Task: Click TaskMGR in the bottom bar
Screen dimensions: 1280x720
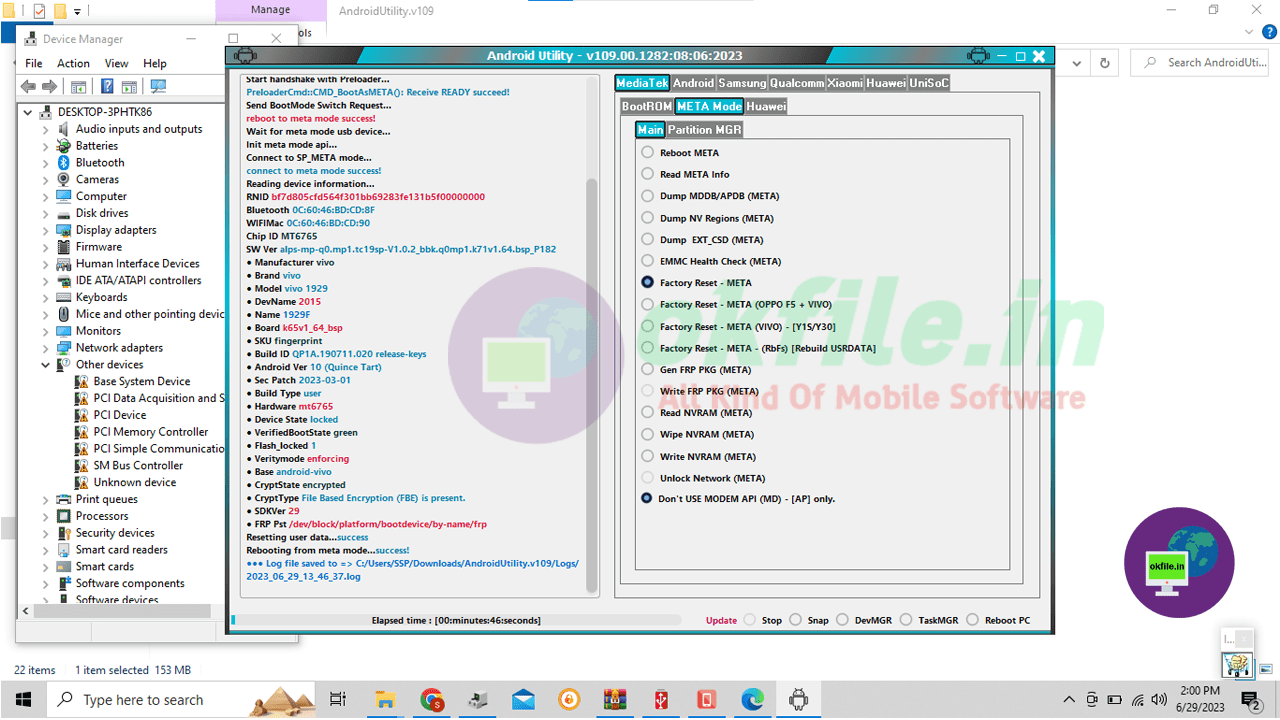Action: 929,620
